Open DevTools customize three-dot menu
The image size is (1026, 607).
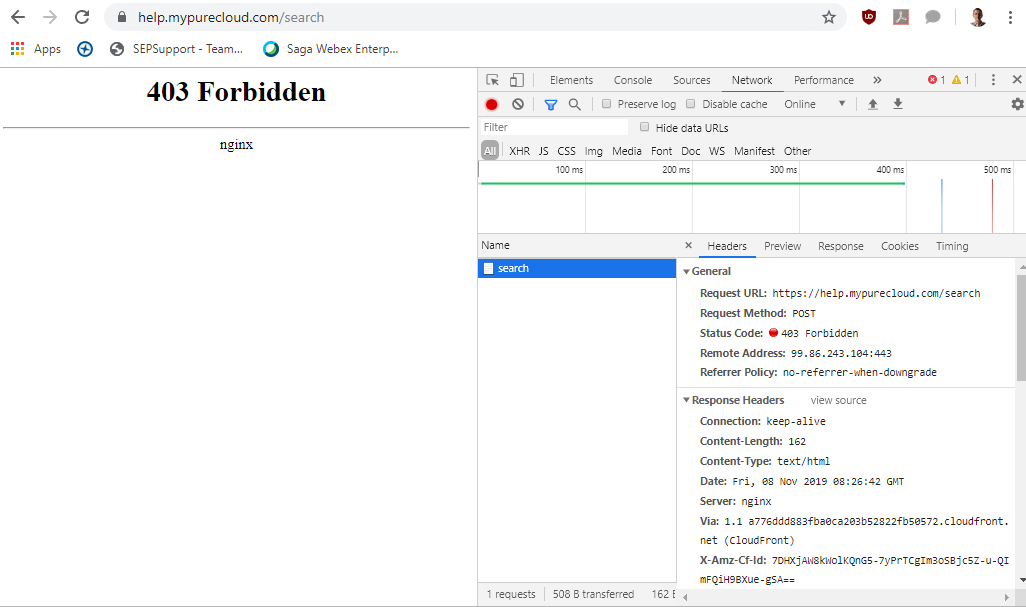pyautogui.click(x=993, y=80)
